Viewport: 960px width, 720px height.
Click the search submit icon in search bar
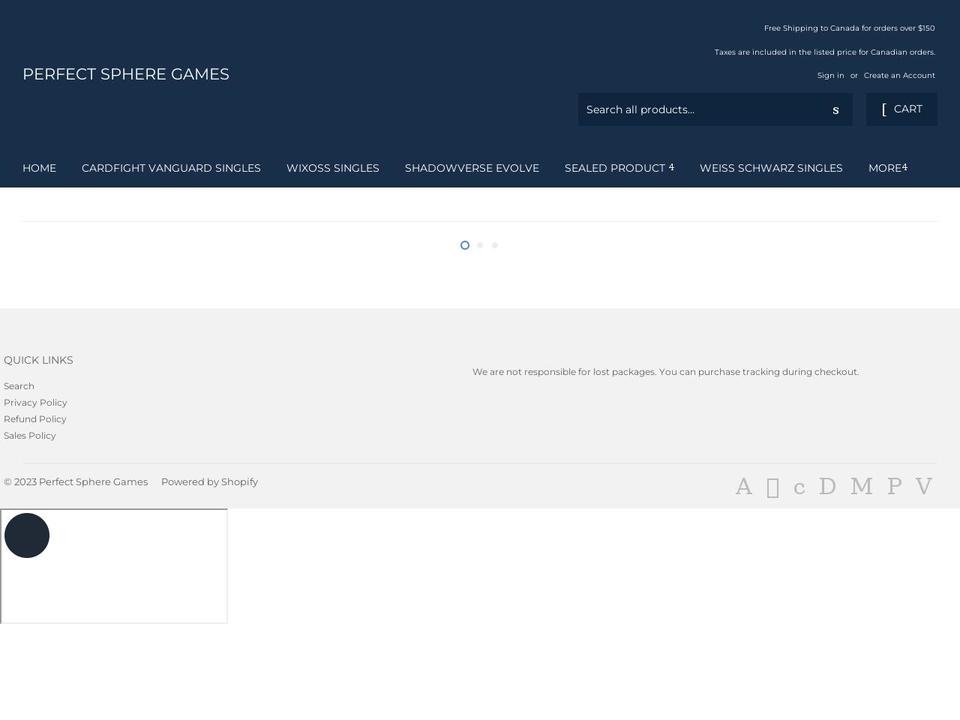click(x=835, y=110)
